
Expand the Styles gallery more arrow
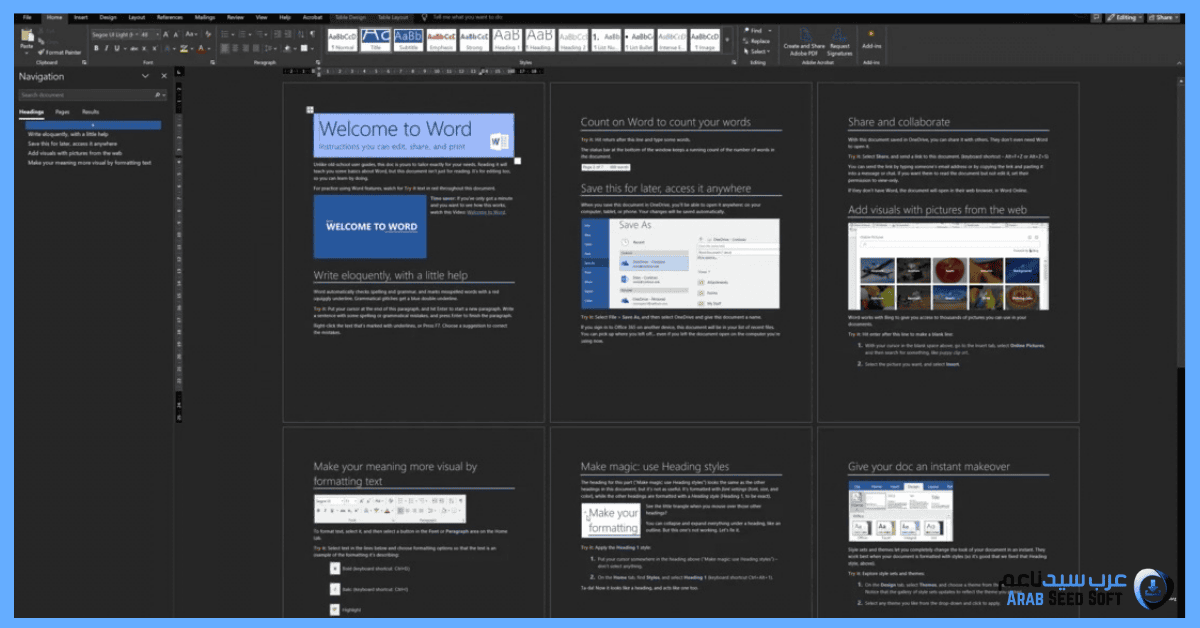pyautogui.click(x=727, y=40)
